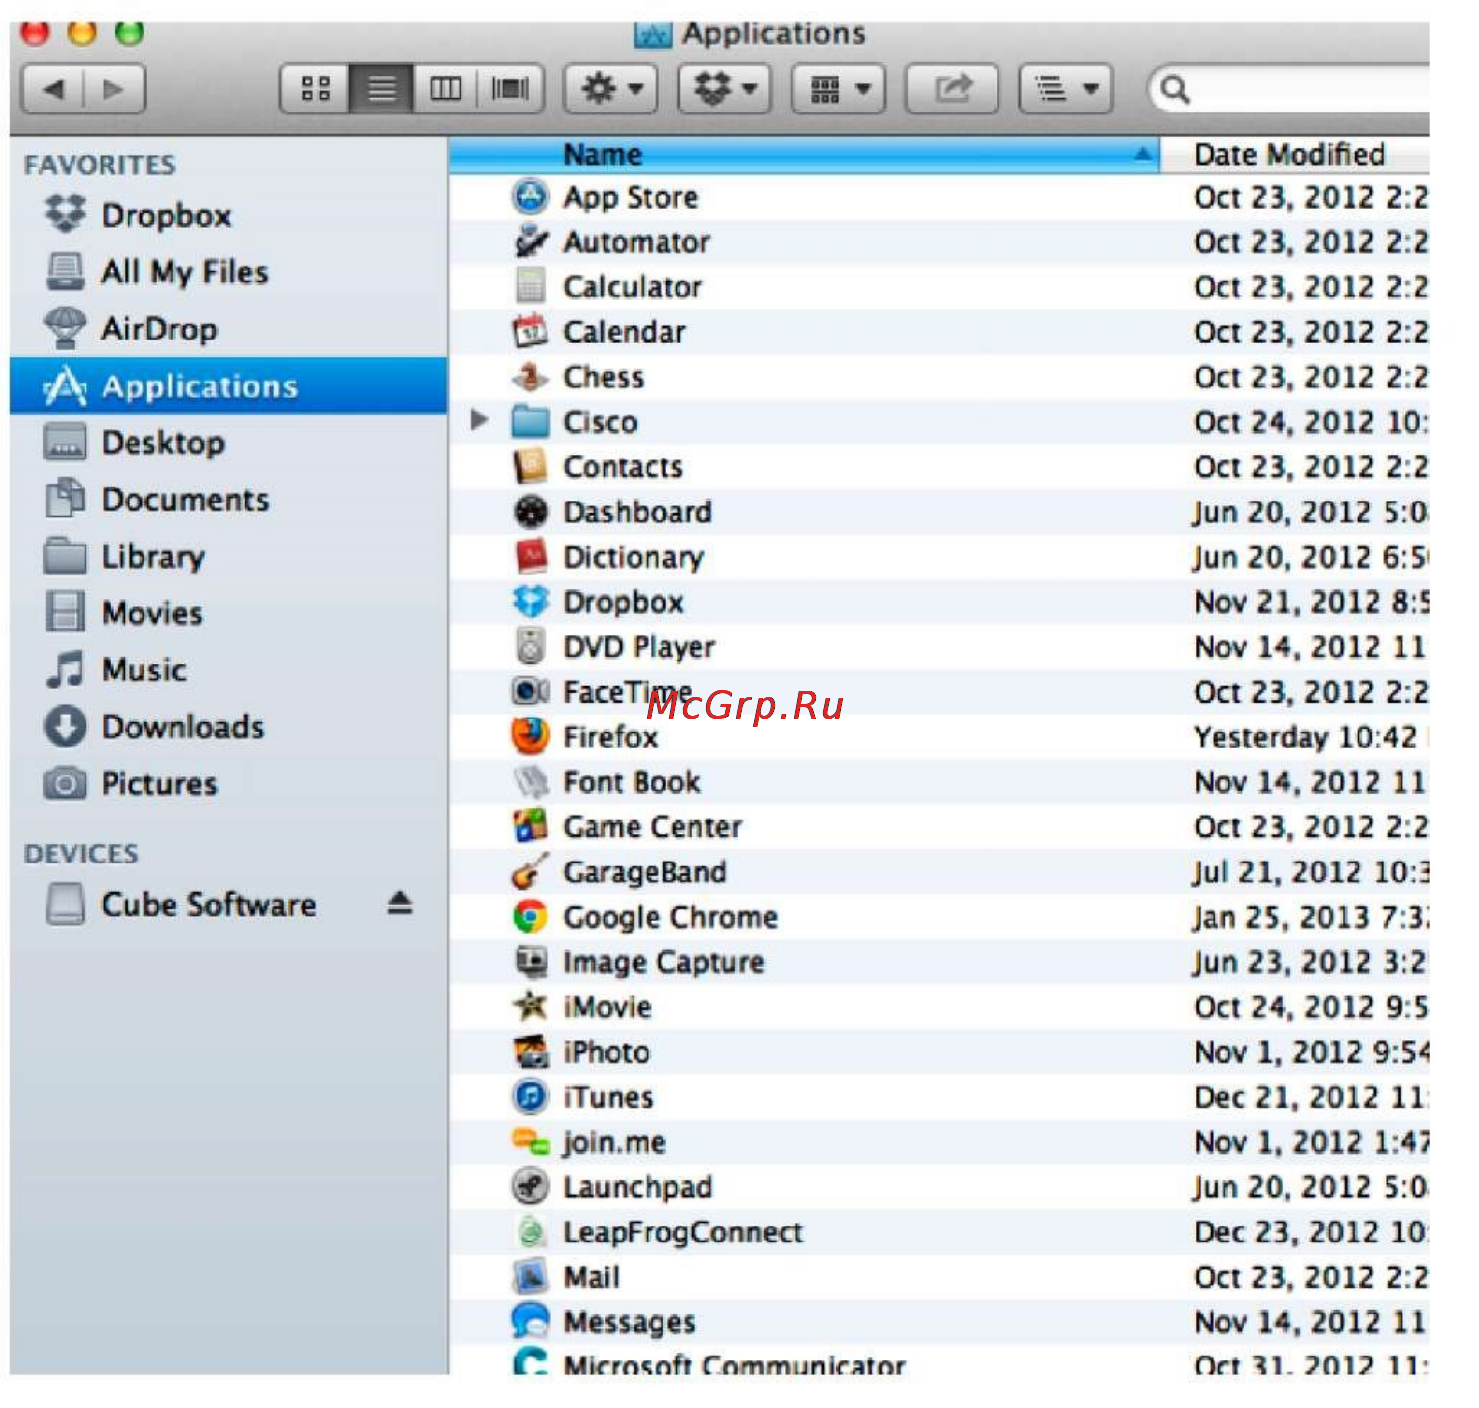Click in the Finder search field

point(1290,89)
